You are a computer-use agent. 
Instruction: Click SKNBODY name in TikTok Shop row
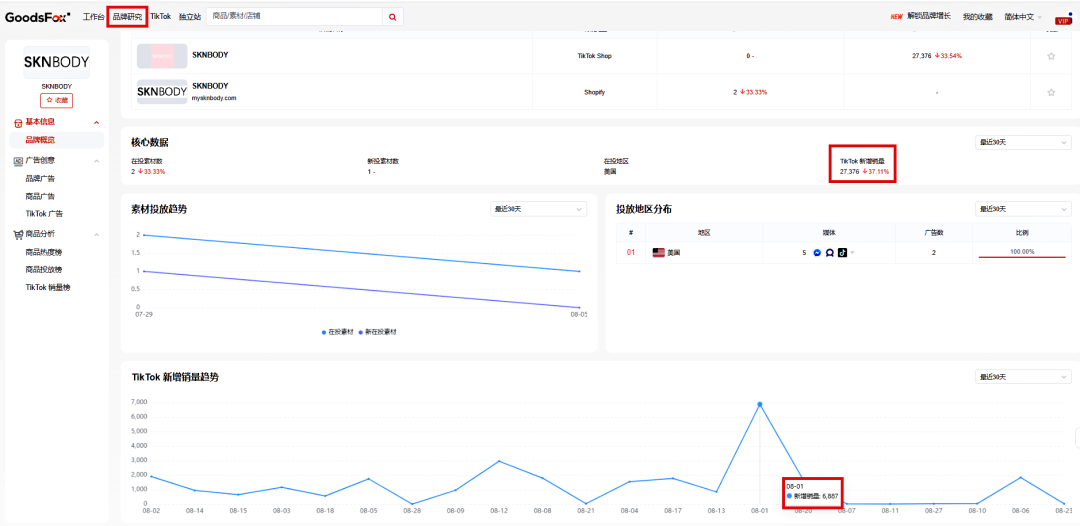[210, 54]
